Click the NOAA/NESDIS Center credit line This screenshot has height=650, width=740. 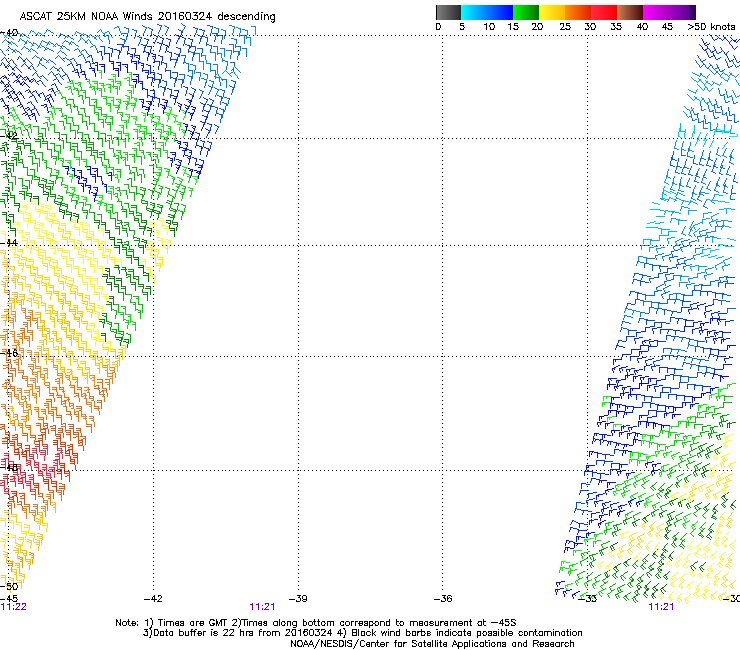pos(432,644)
